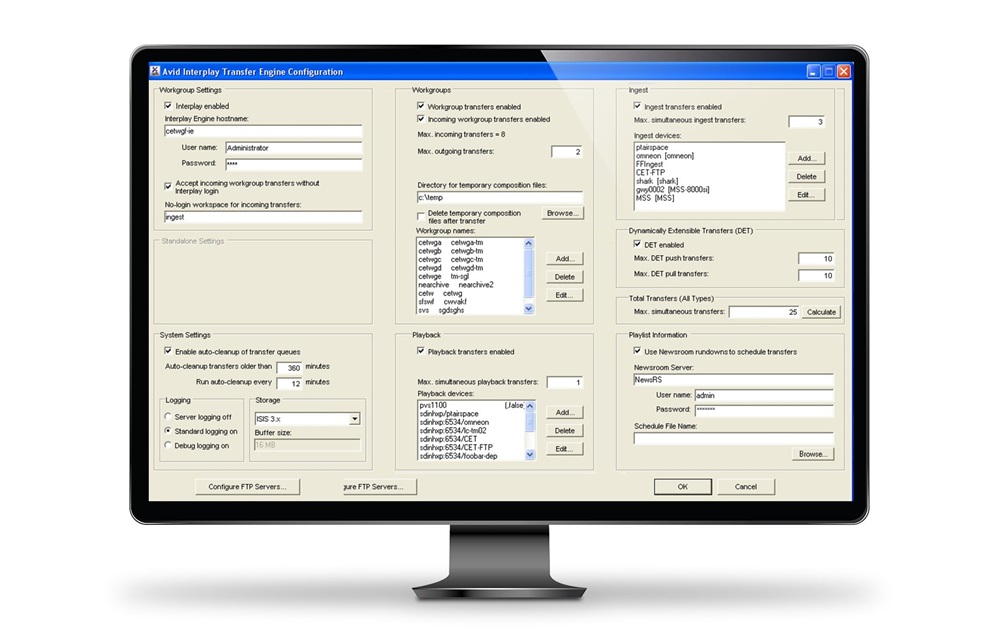
Task: Select 'sdinhxp:6534/foobar-dep' in Playback devices list
Action: pos(458,456)
